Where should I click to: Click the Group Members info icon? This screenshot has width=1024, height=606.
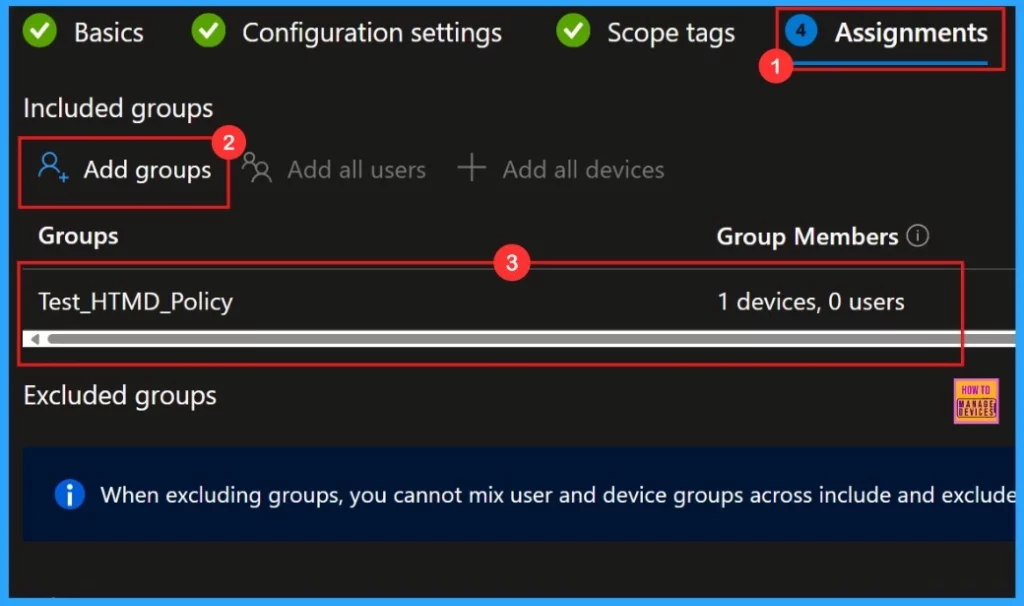click(x=918, y=236)
